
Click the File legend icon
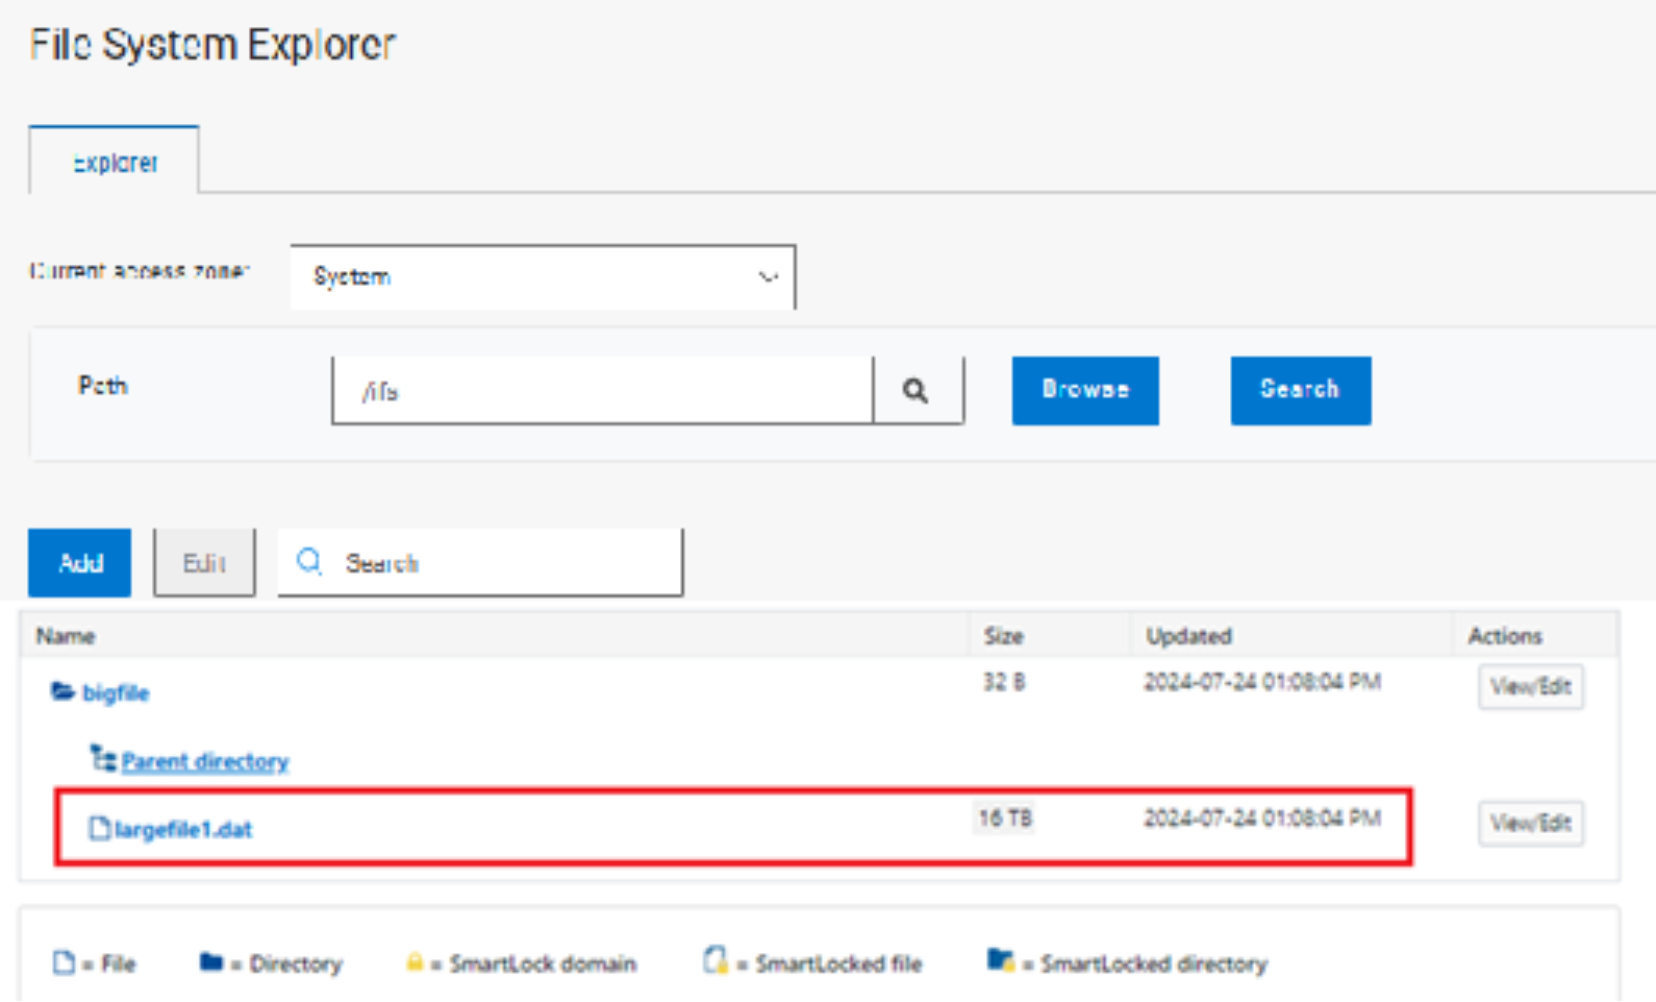64,962
